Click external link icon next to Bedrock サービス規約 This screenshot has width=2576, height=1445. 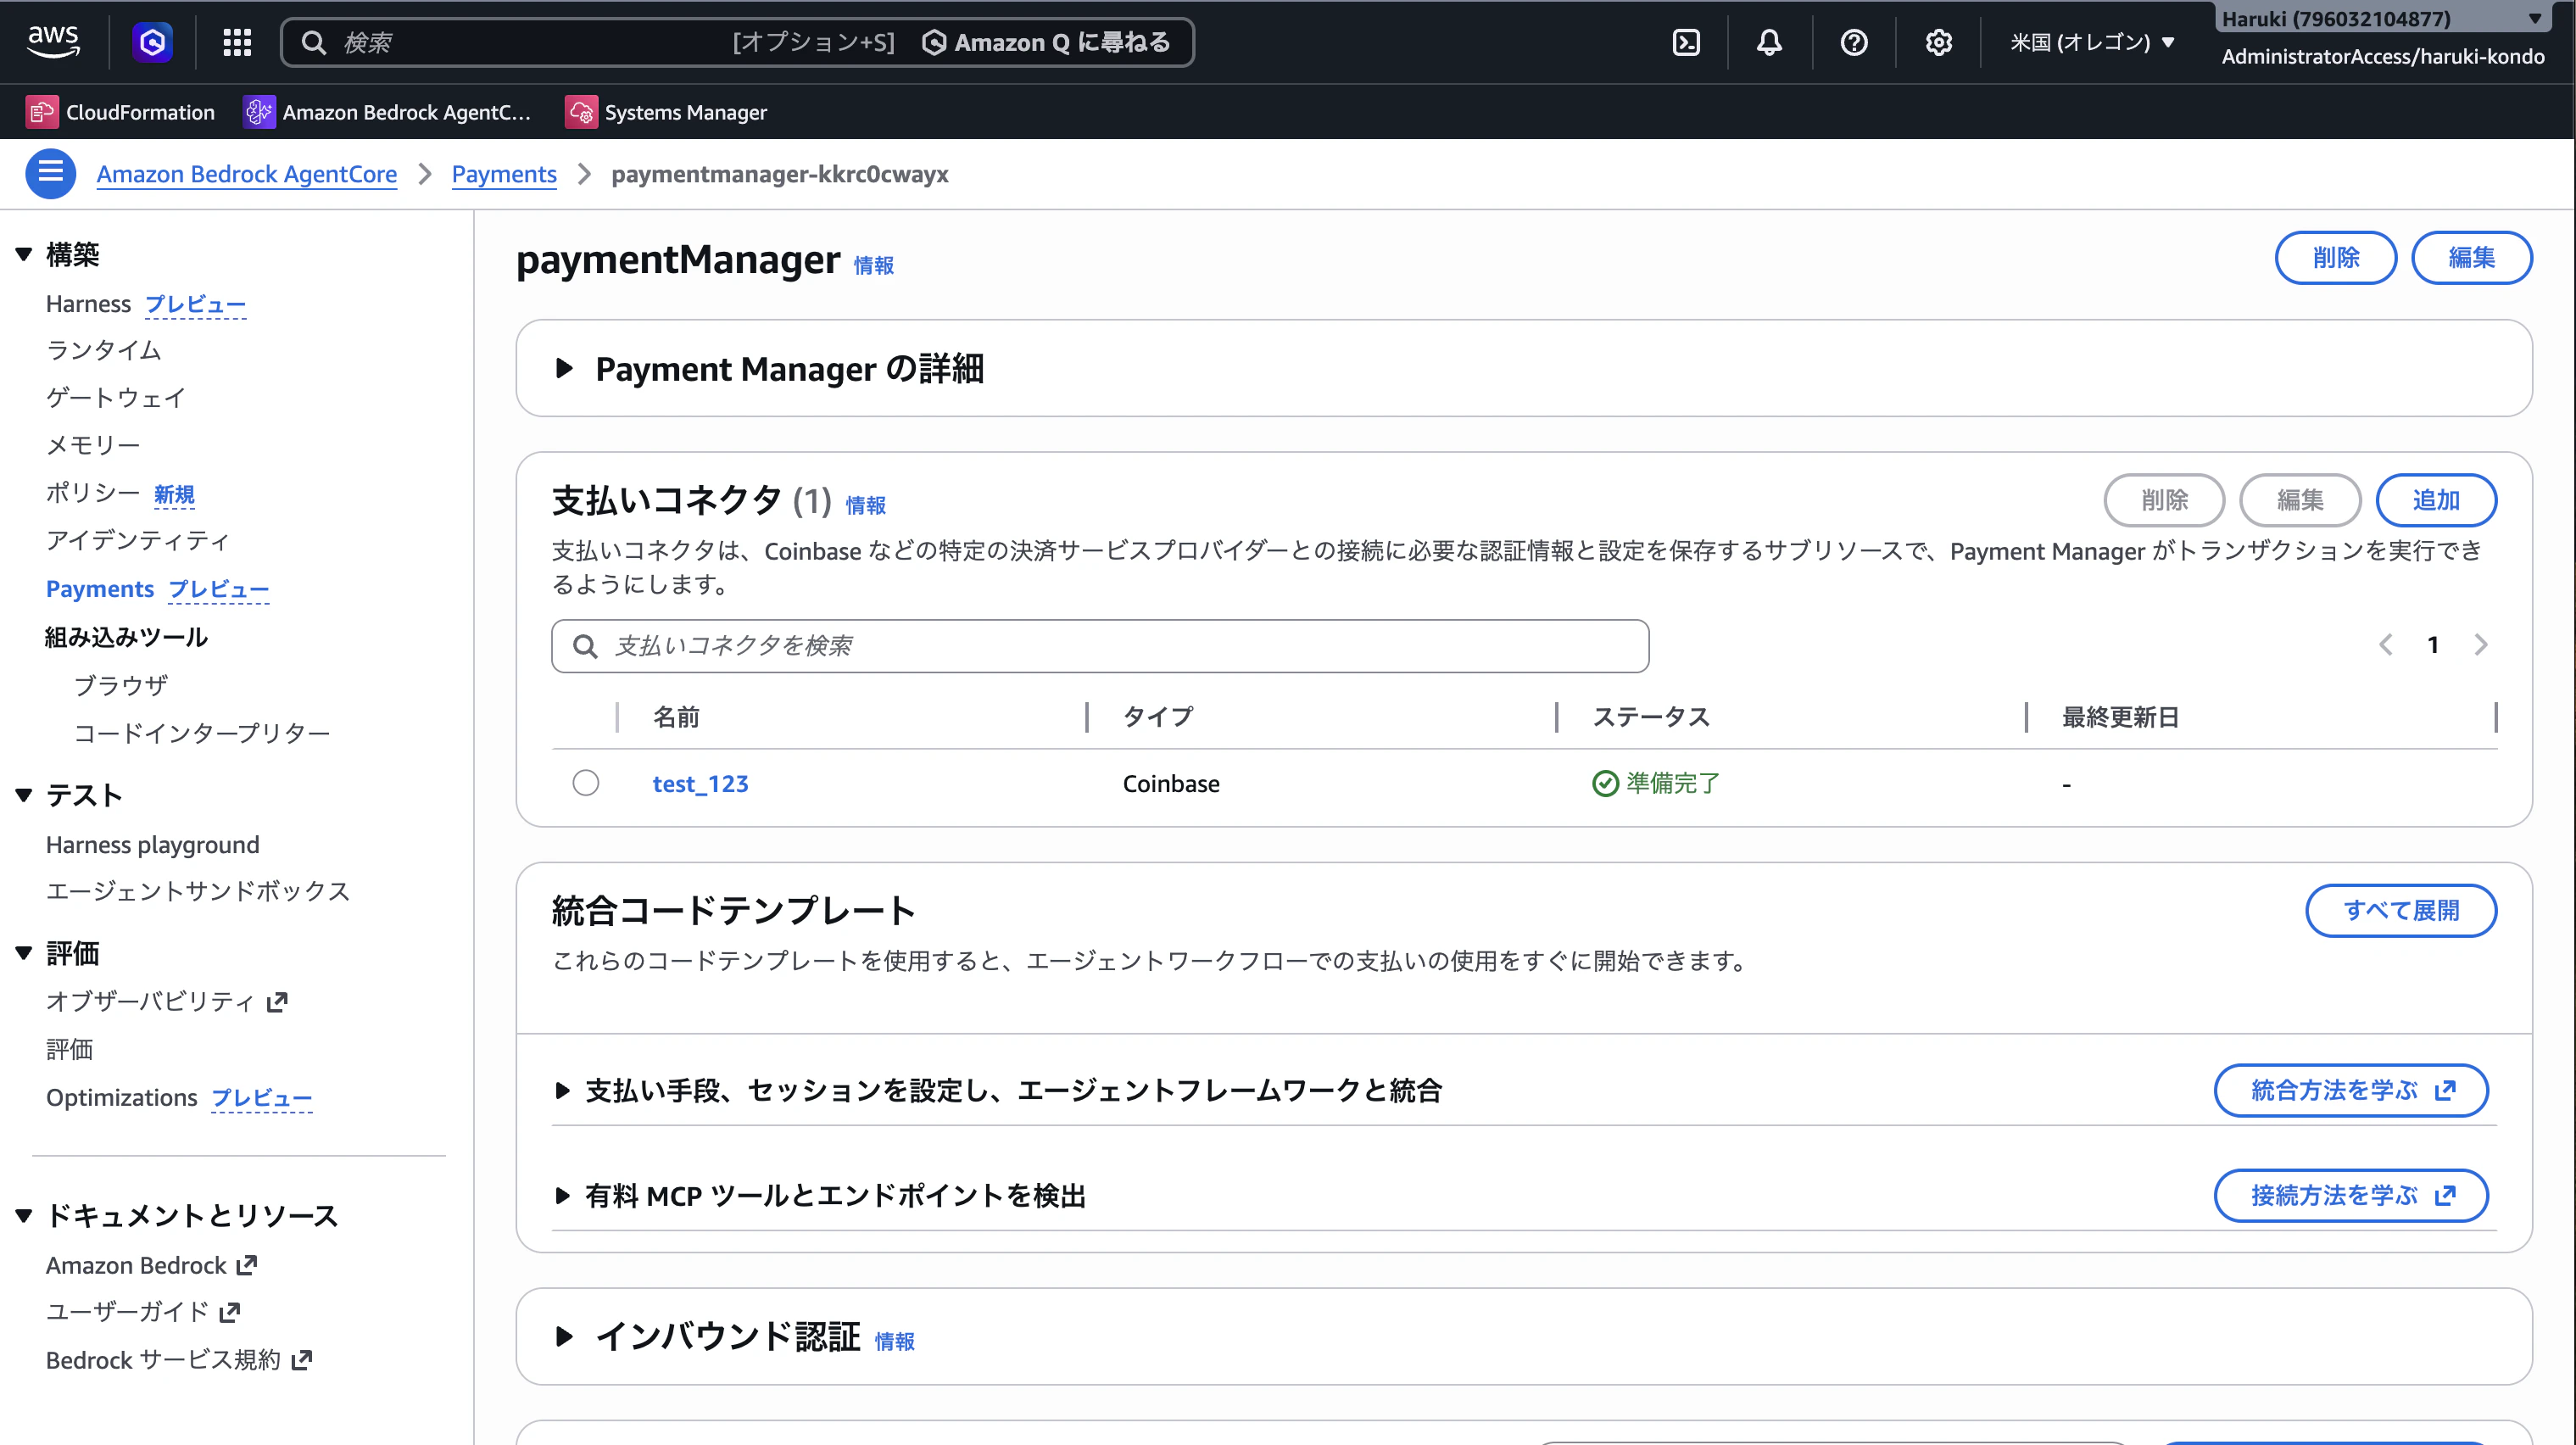301,1360
